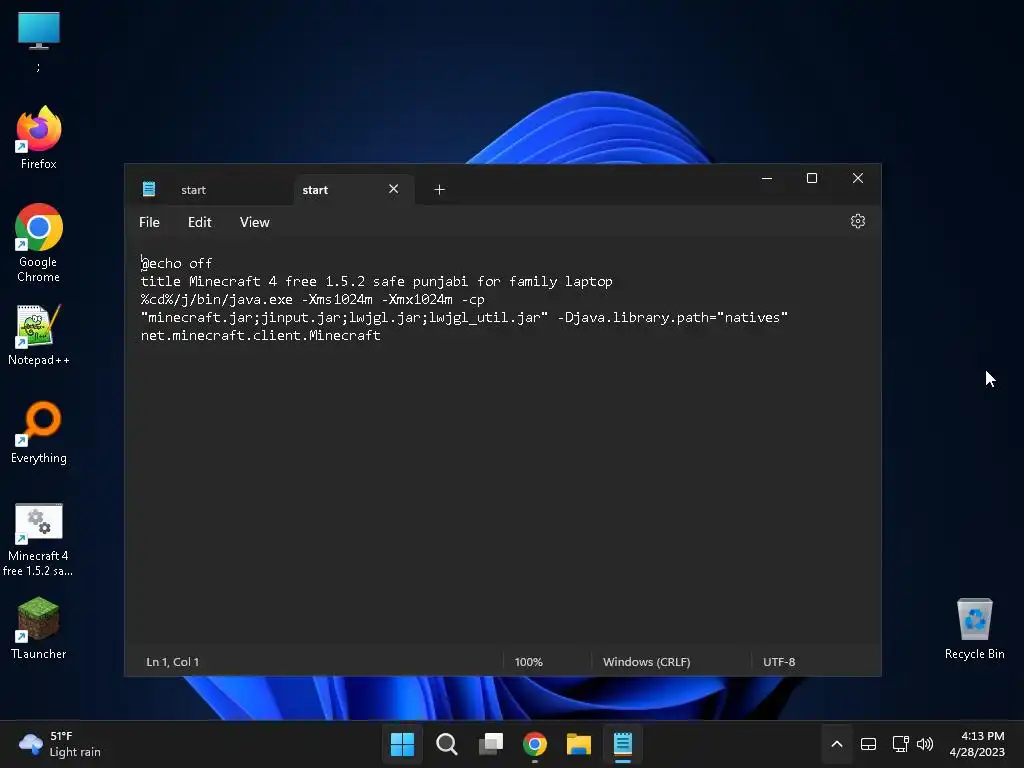Select the Firefox desktop shortcut

39,138
